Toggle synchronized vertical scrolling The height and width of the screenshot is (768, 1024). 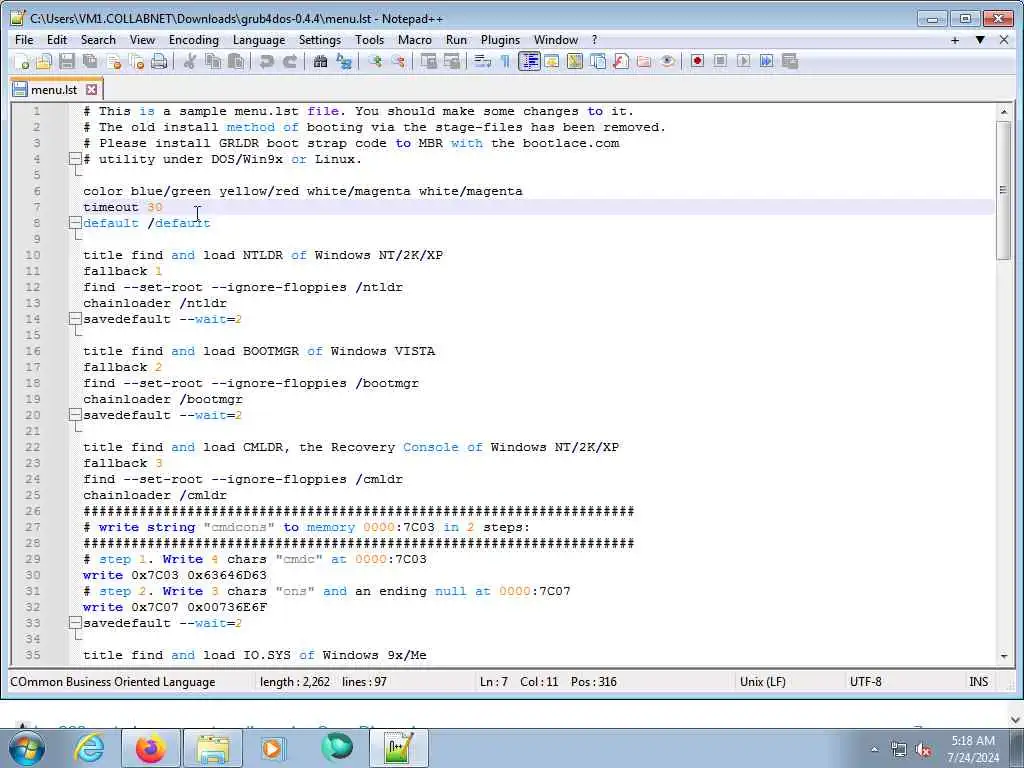pyautogui.click(x=428, y=61)
